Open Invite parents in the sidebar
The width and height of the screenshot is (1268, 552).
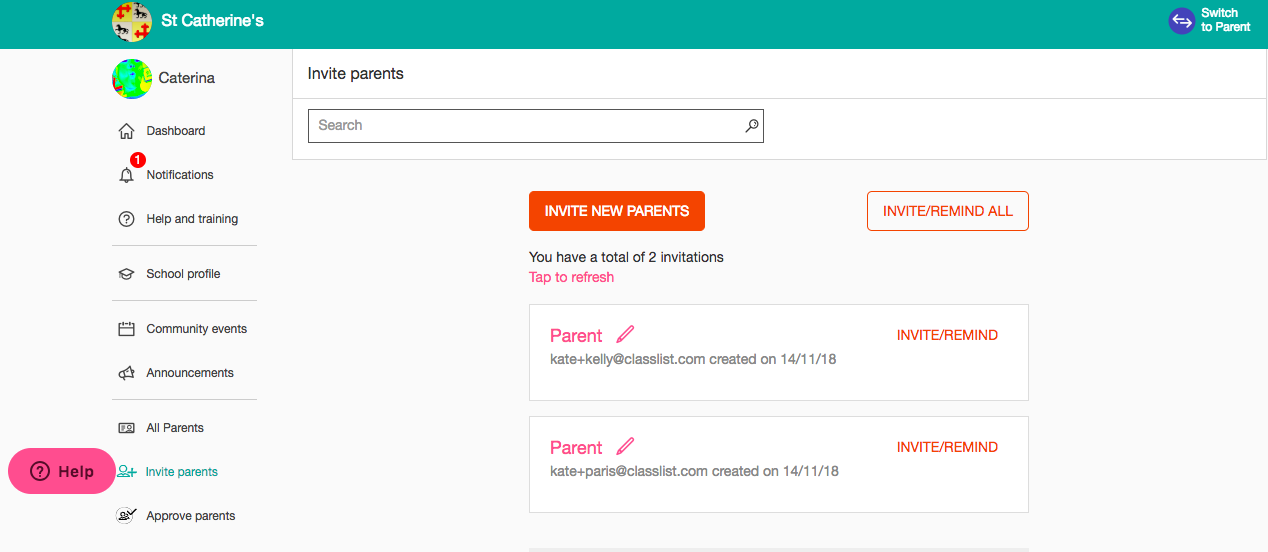coord(181,472)
